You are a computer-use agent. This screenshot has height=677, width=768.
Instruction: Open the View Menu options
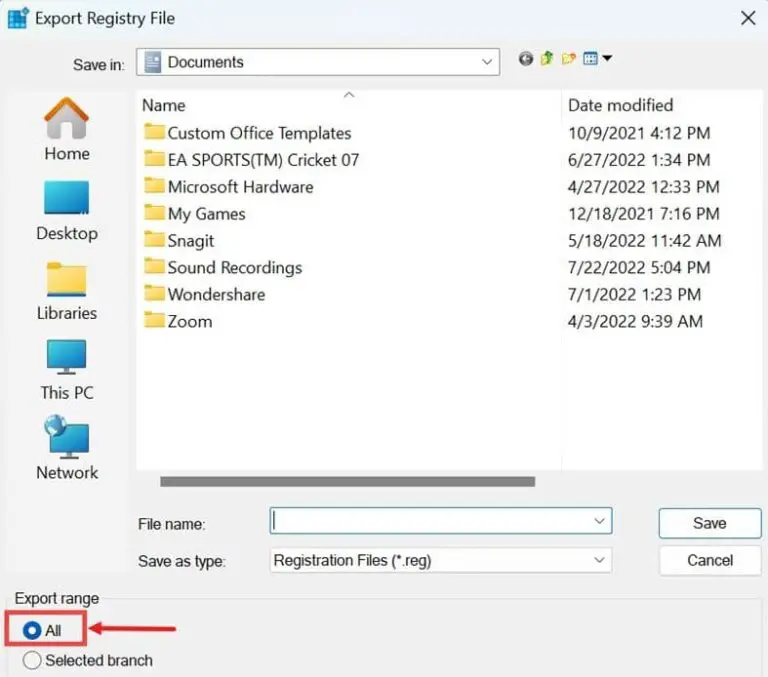(x=596, y=59)
